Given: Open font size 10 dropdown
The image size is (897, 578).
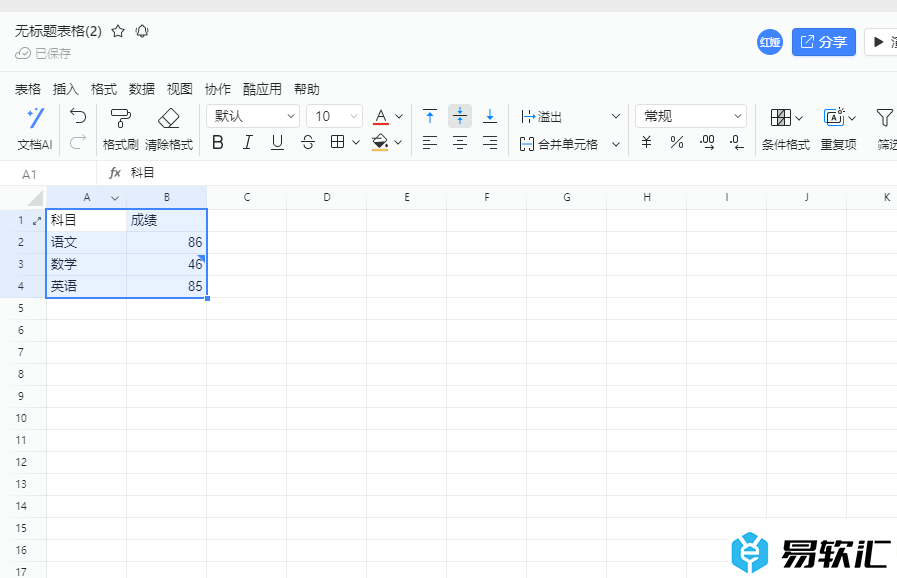Looking at the screenshot, I should (x=334, y=116).
